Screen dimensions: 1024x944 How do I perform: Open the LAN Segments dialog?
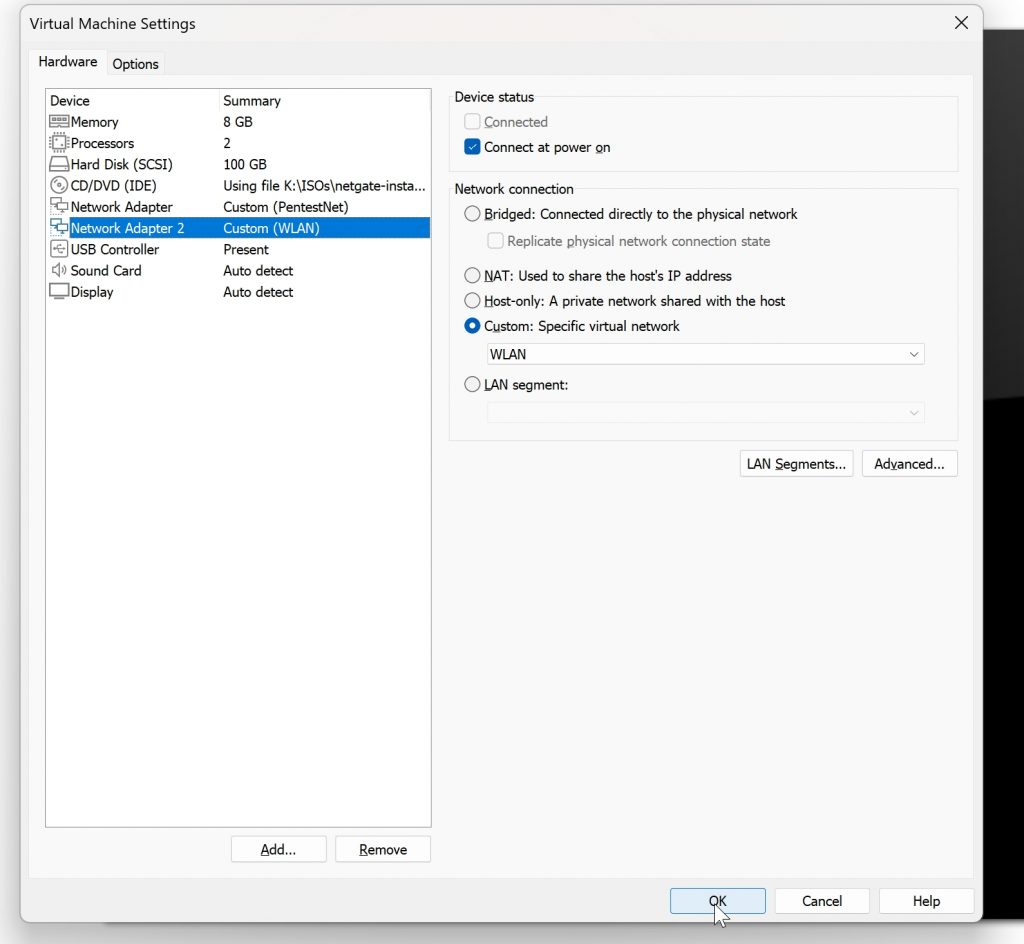click(796, 464)
